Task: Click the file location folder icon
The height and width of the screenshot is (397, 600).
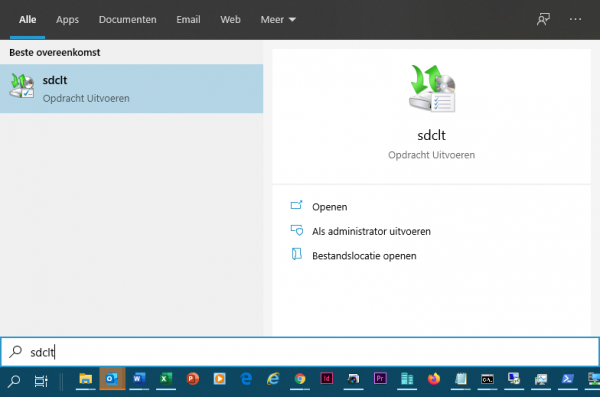Action: tap(297, 254)
